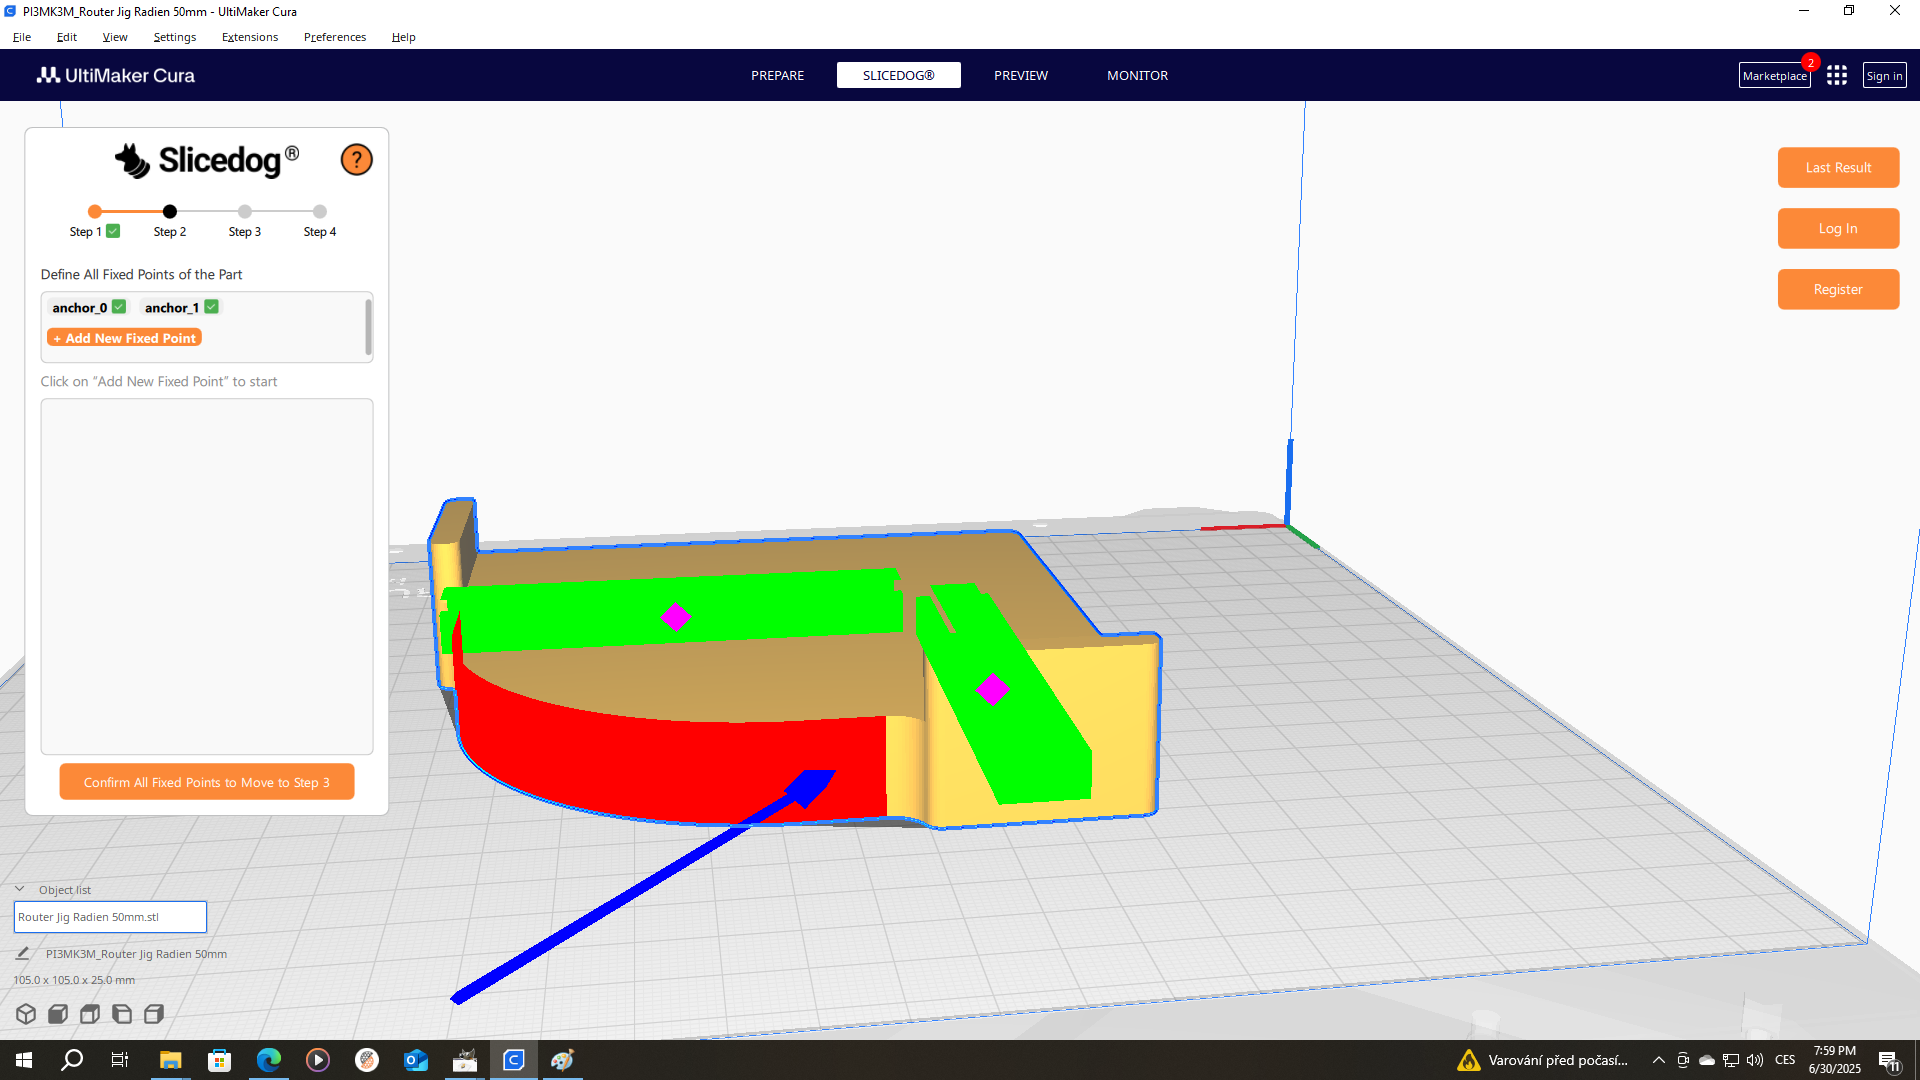
Task: Open the Settings menu
Action: (175, 37)
